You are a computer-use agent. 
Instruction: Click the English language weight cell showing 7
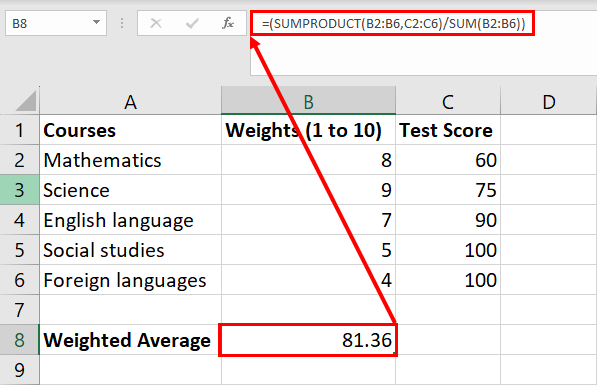coord(308,220)
